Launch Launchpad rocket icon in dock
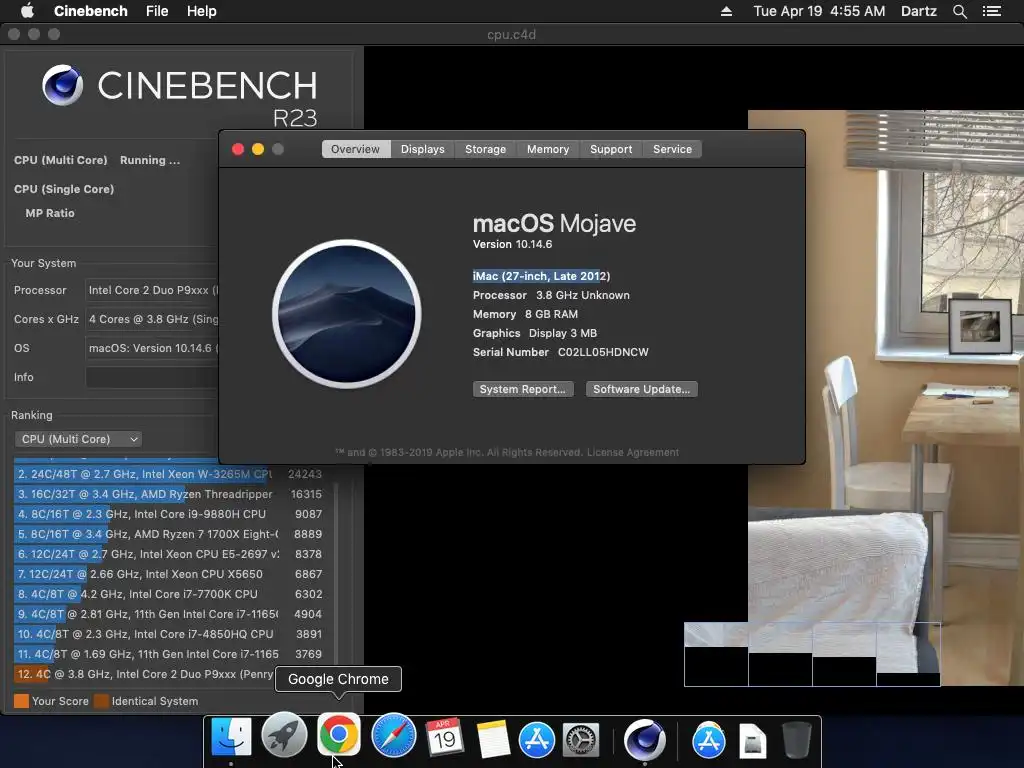Image resolution: width=1024 pixels, height=768 pixels. pos(284,735)
